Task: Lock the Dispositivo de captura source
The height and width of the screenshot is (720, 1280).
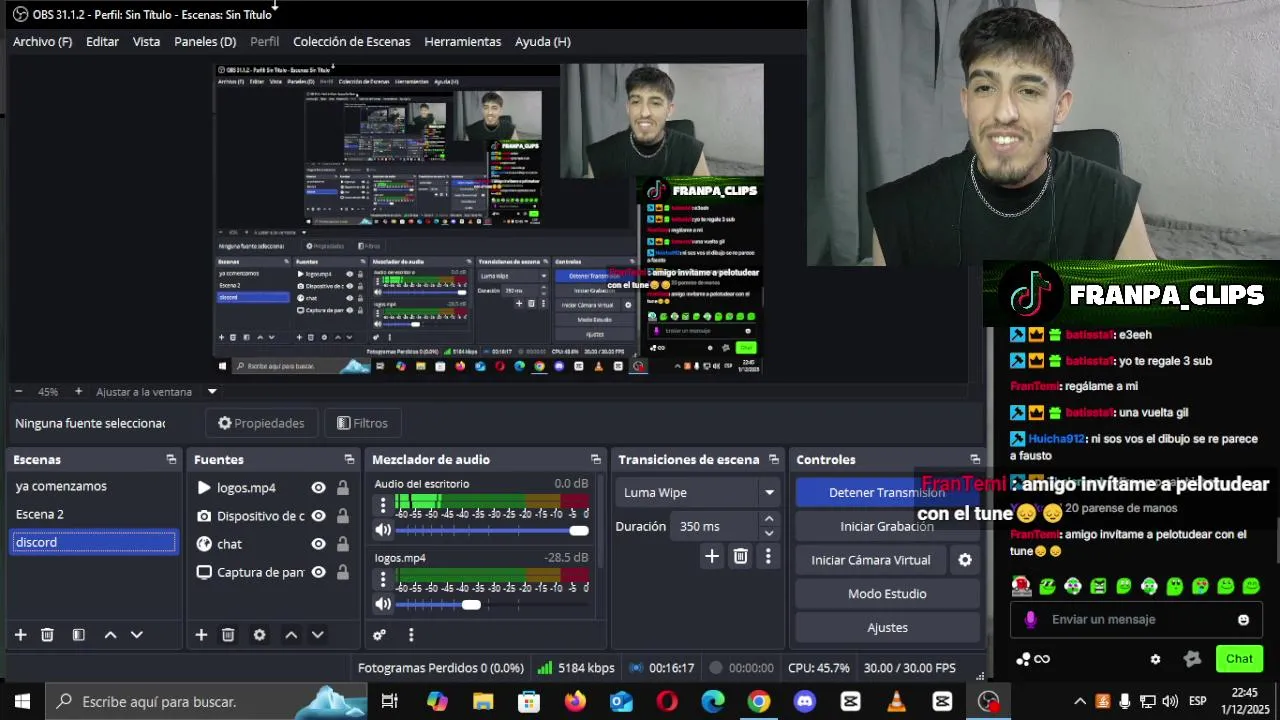Action: click(x=342, y=516)
